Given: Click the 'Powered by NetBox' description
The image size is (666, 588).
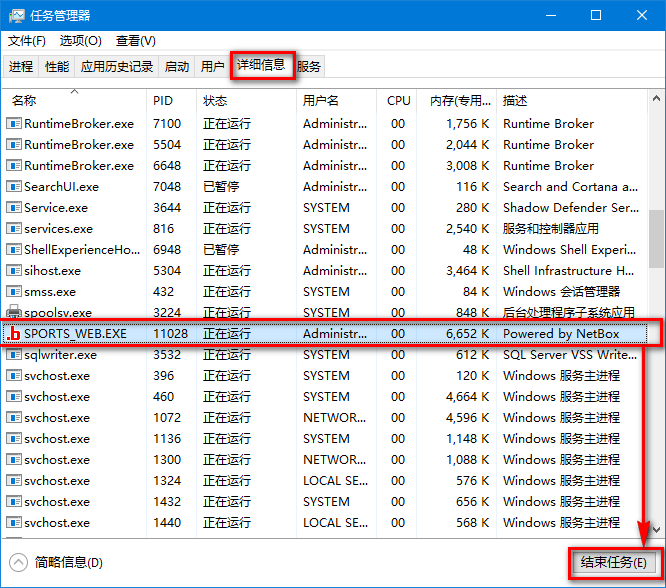Looking at the screenshot, I should point(561,334).
